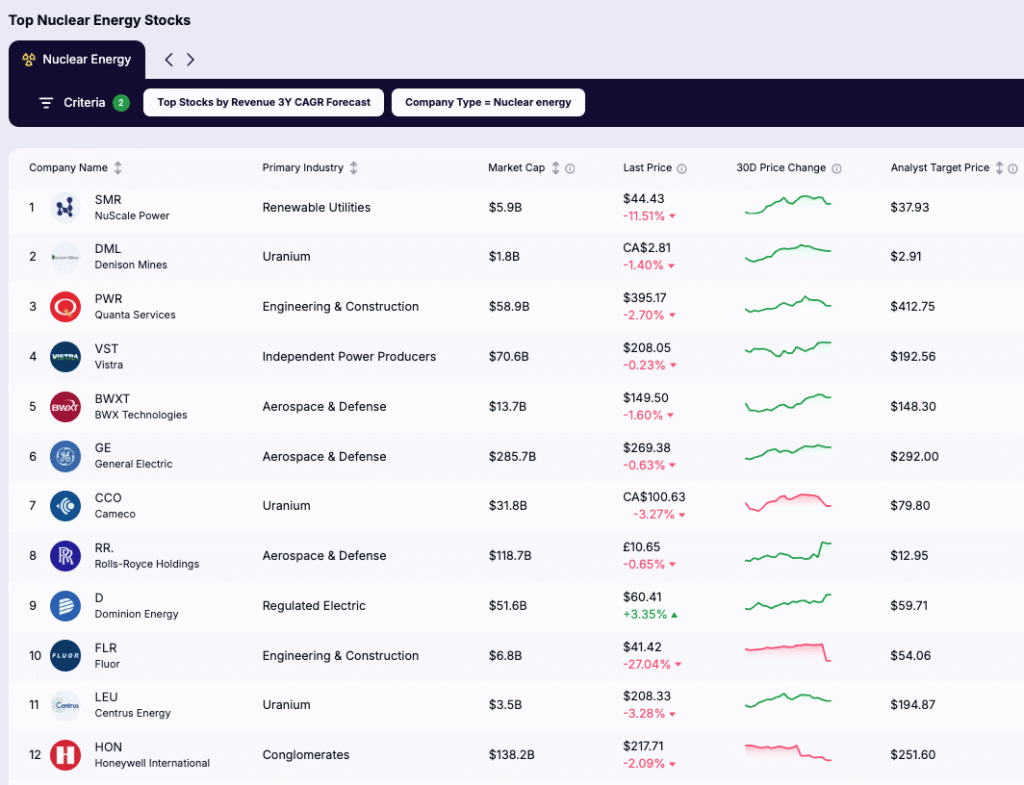1024x785 pixels.
Task: View the Fluor 30D price sparkline
Action: point(788,652)
